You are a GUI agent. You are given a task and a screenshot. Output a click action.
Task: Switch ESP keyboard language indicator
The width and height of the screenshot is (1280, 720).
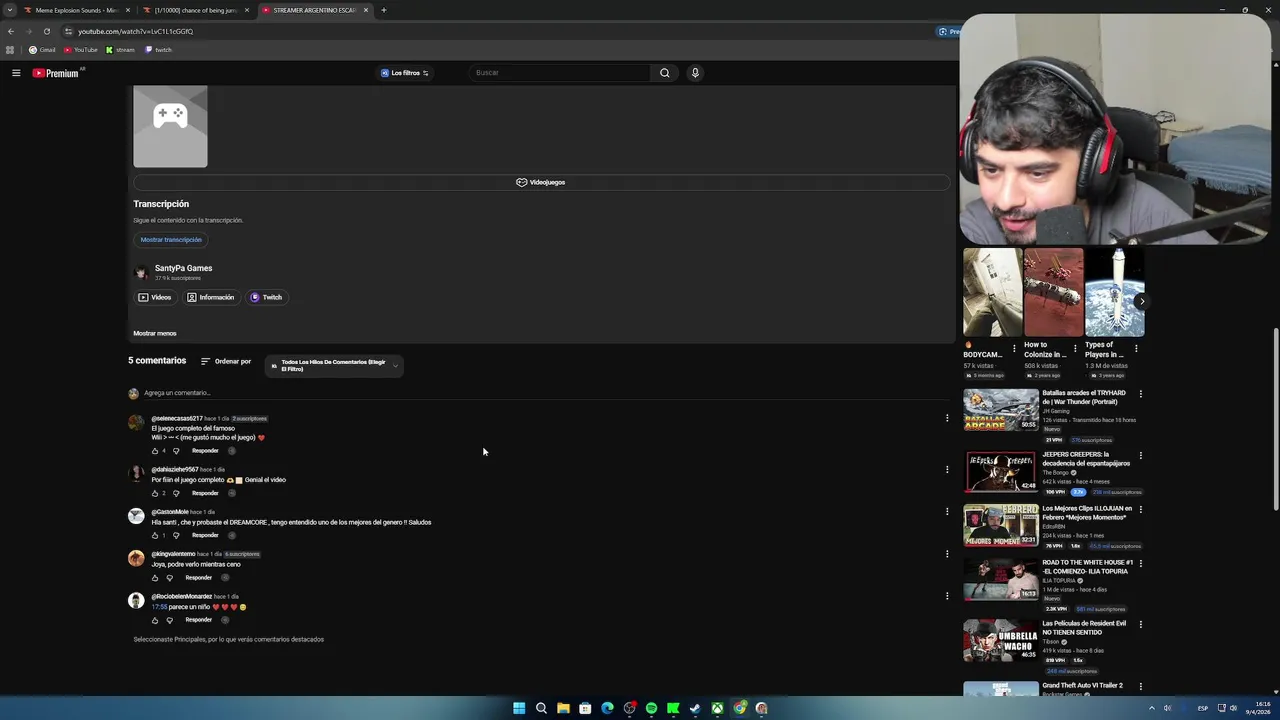pyautogui.click(x=1202, y=708)
